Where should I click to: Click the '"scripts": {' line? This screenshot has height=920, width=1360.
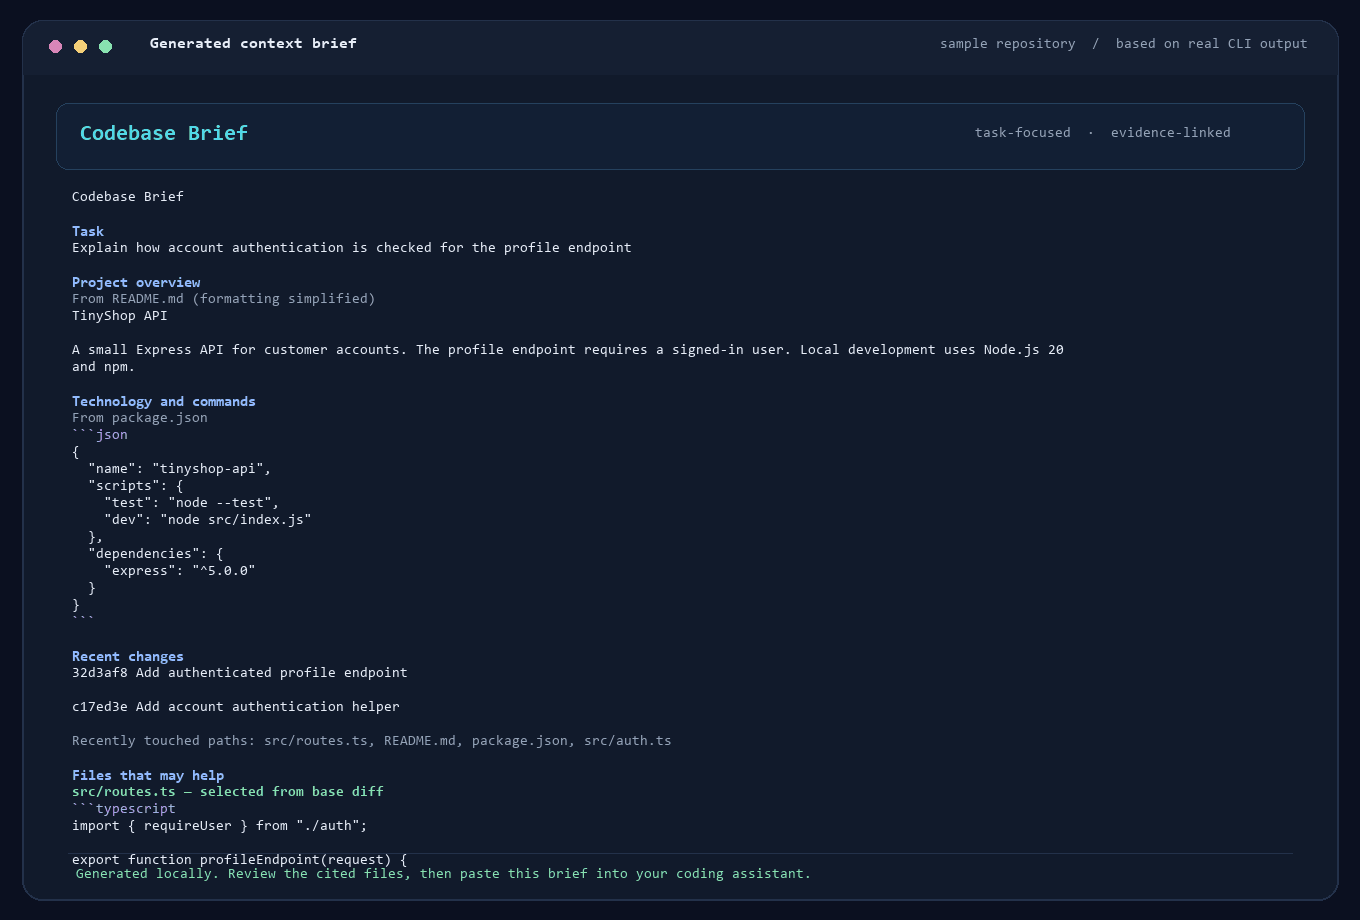pos(136,485)
